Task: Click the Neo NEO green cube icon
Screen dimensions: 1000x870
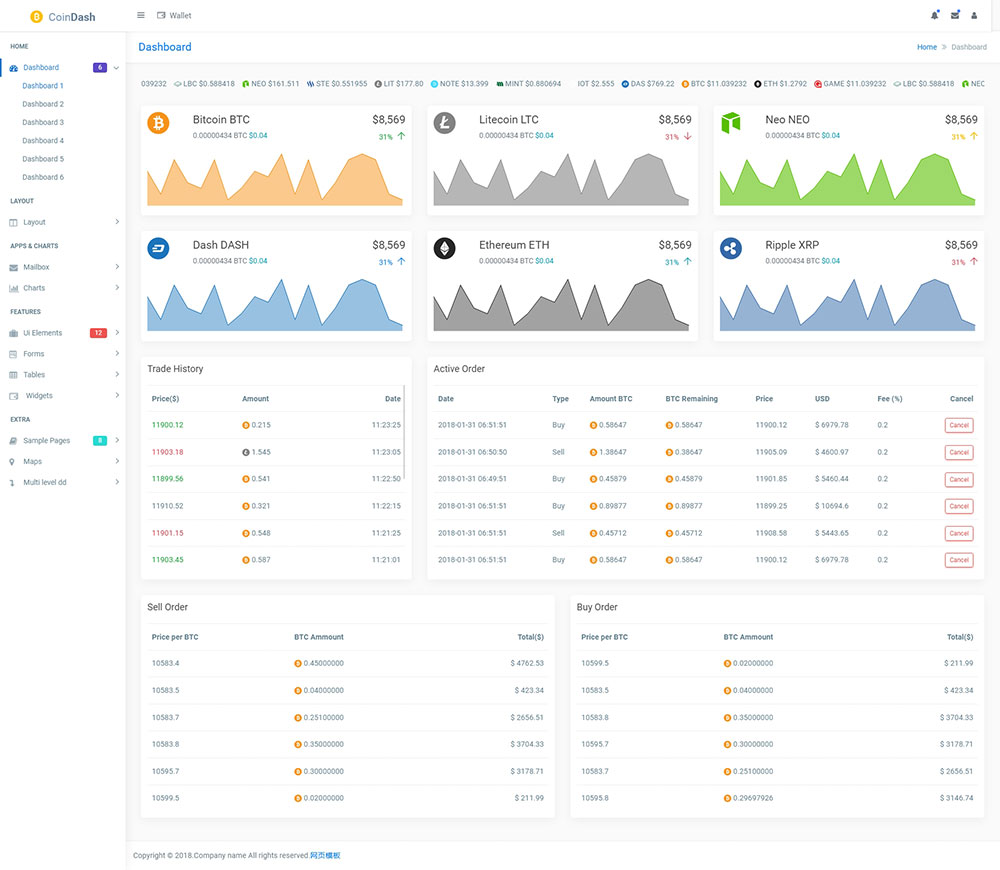Action: [x=731, y=122]
